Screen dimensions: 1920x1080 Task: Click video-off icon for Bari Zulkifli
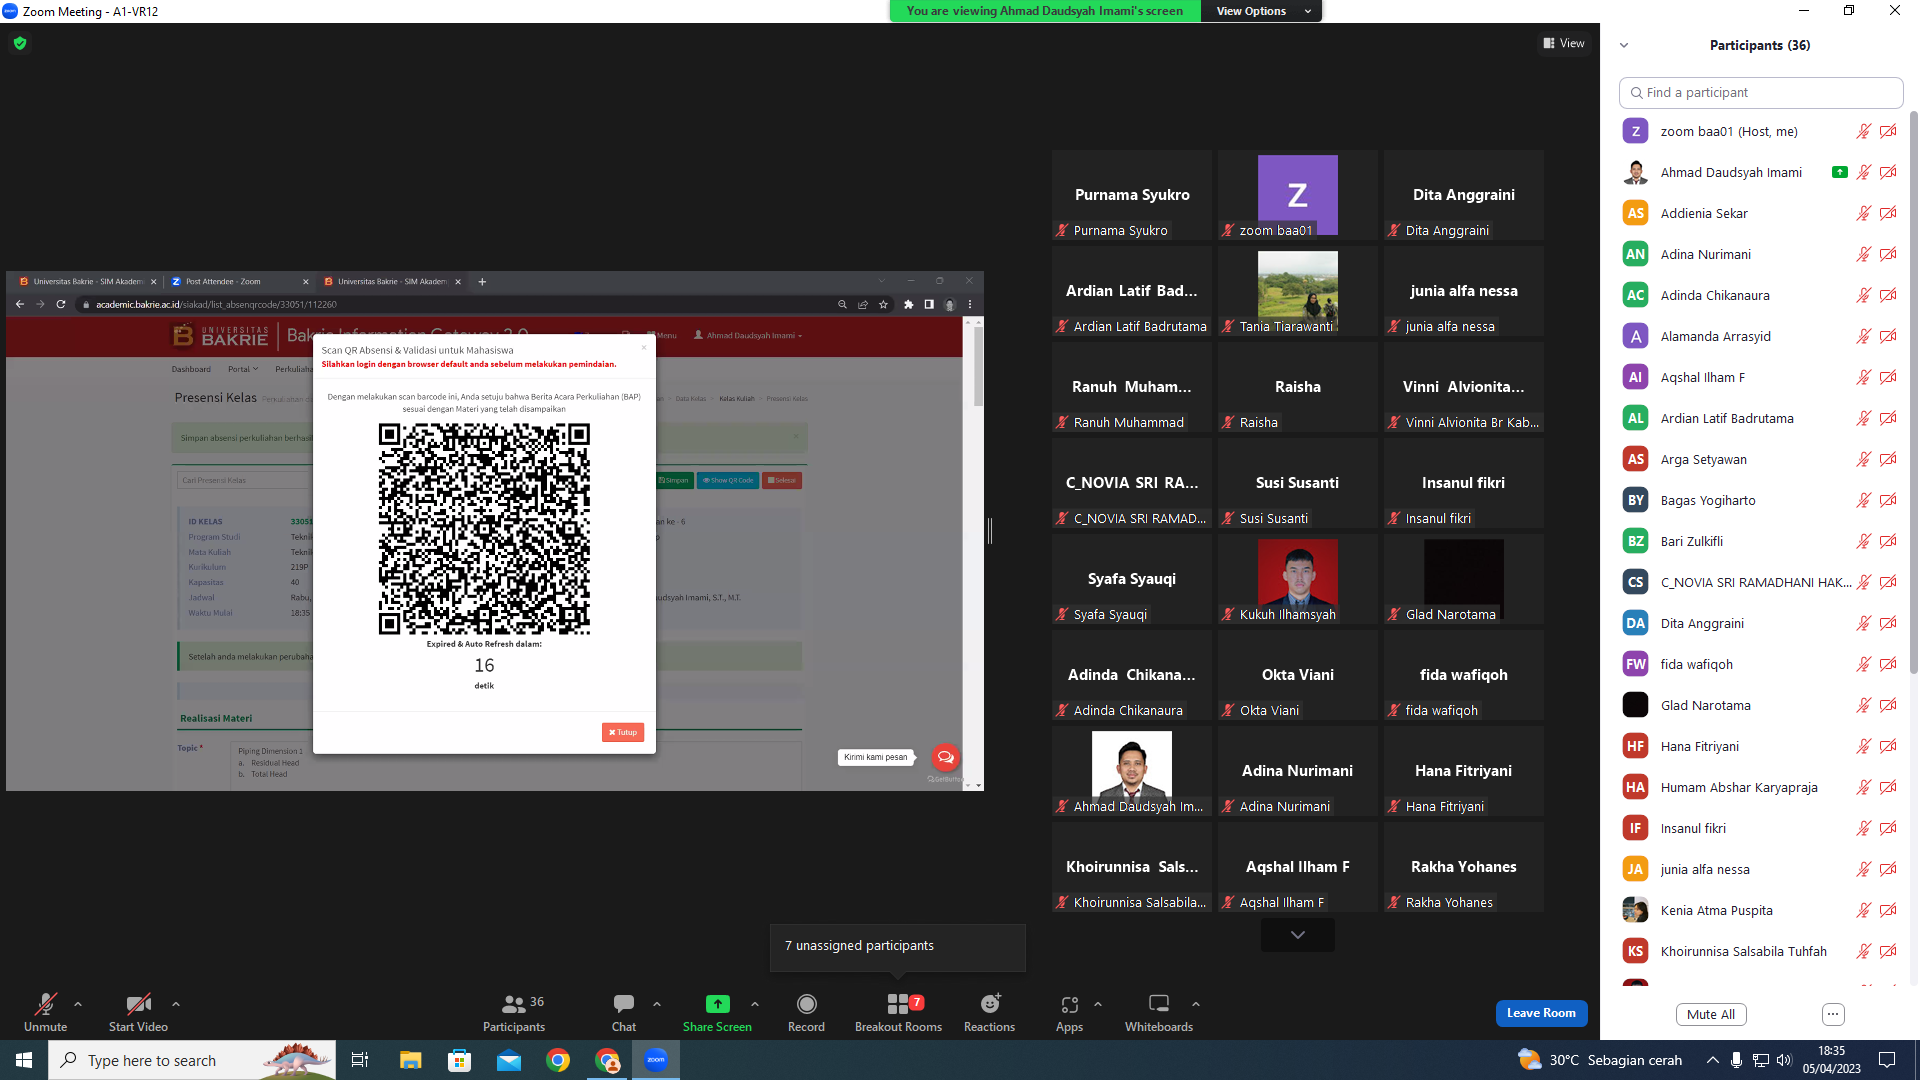1888,541
